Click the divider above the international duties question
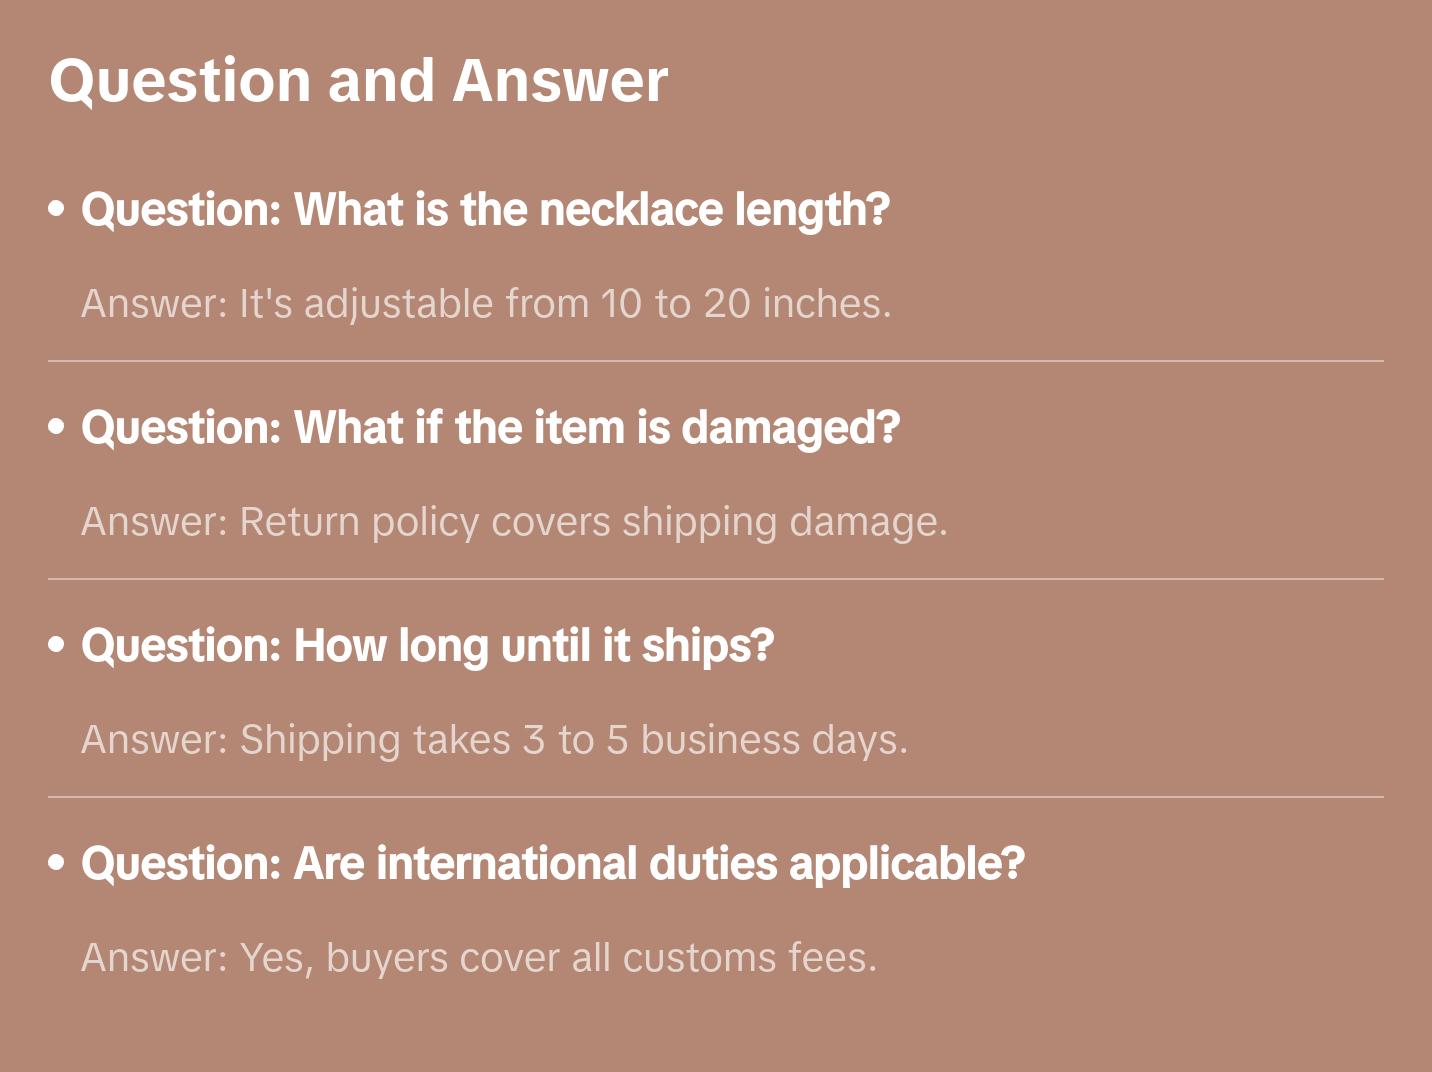Image resolution: width=1432 pixels, height=1072 pixels. point(716,797)
